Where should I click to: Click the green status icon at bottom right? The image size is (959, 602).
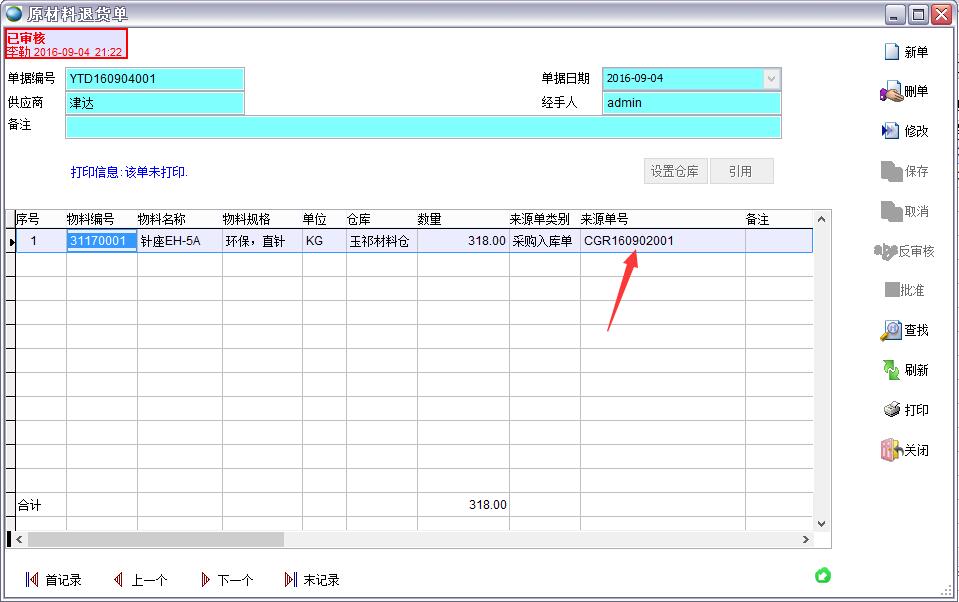822,575
